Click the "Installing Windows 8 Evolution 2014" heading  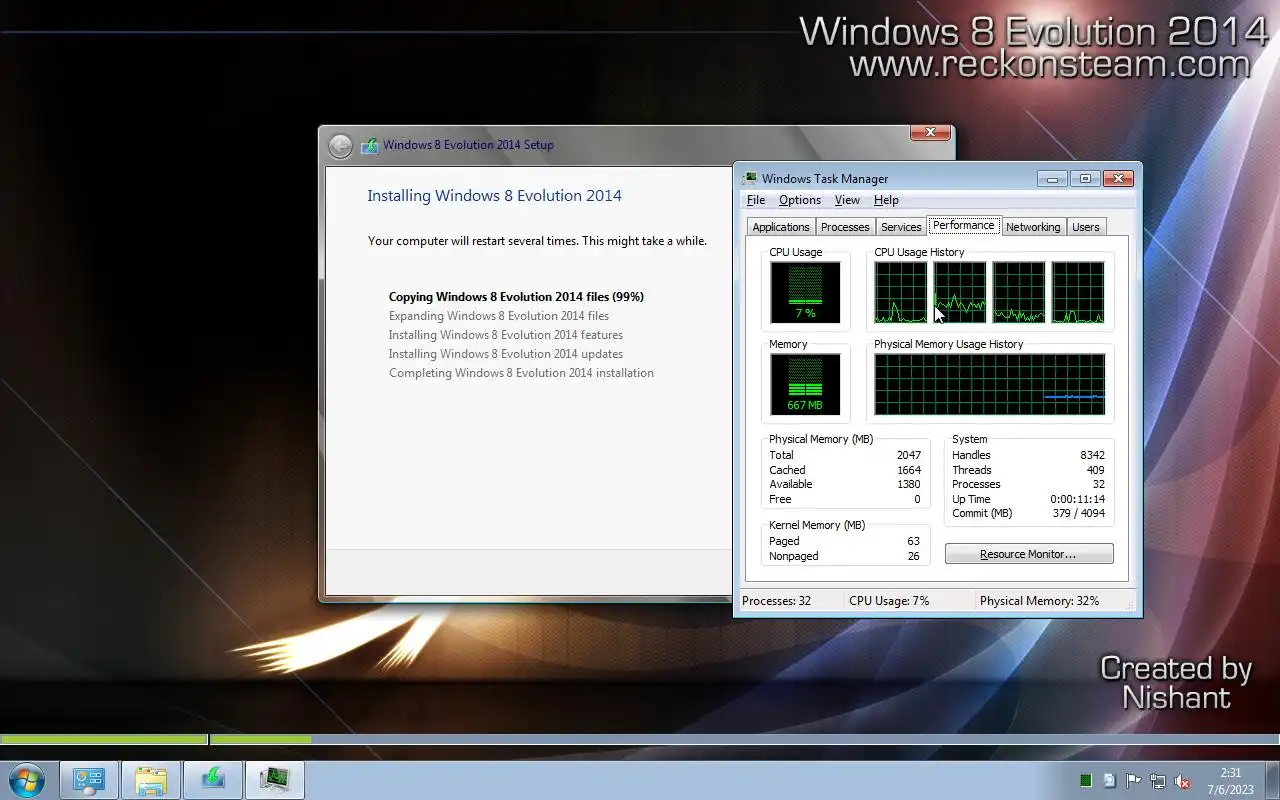494,196
